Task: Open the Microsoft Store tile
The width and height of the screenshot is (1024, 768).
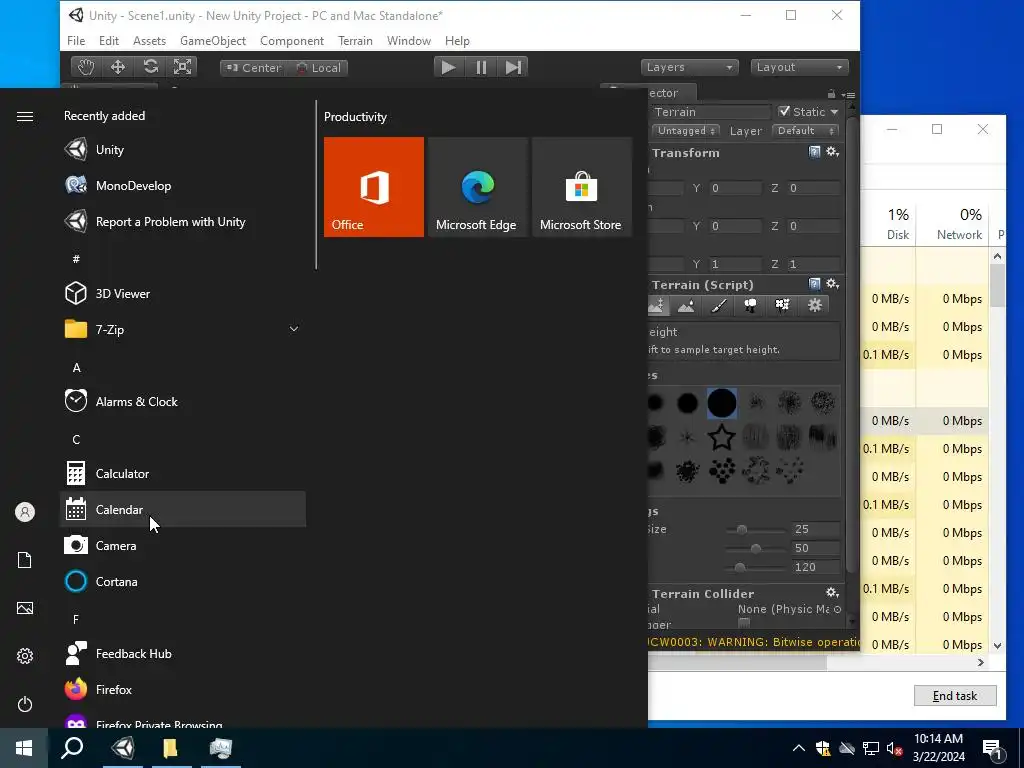Action: point(581,187)
